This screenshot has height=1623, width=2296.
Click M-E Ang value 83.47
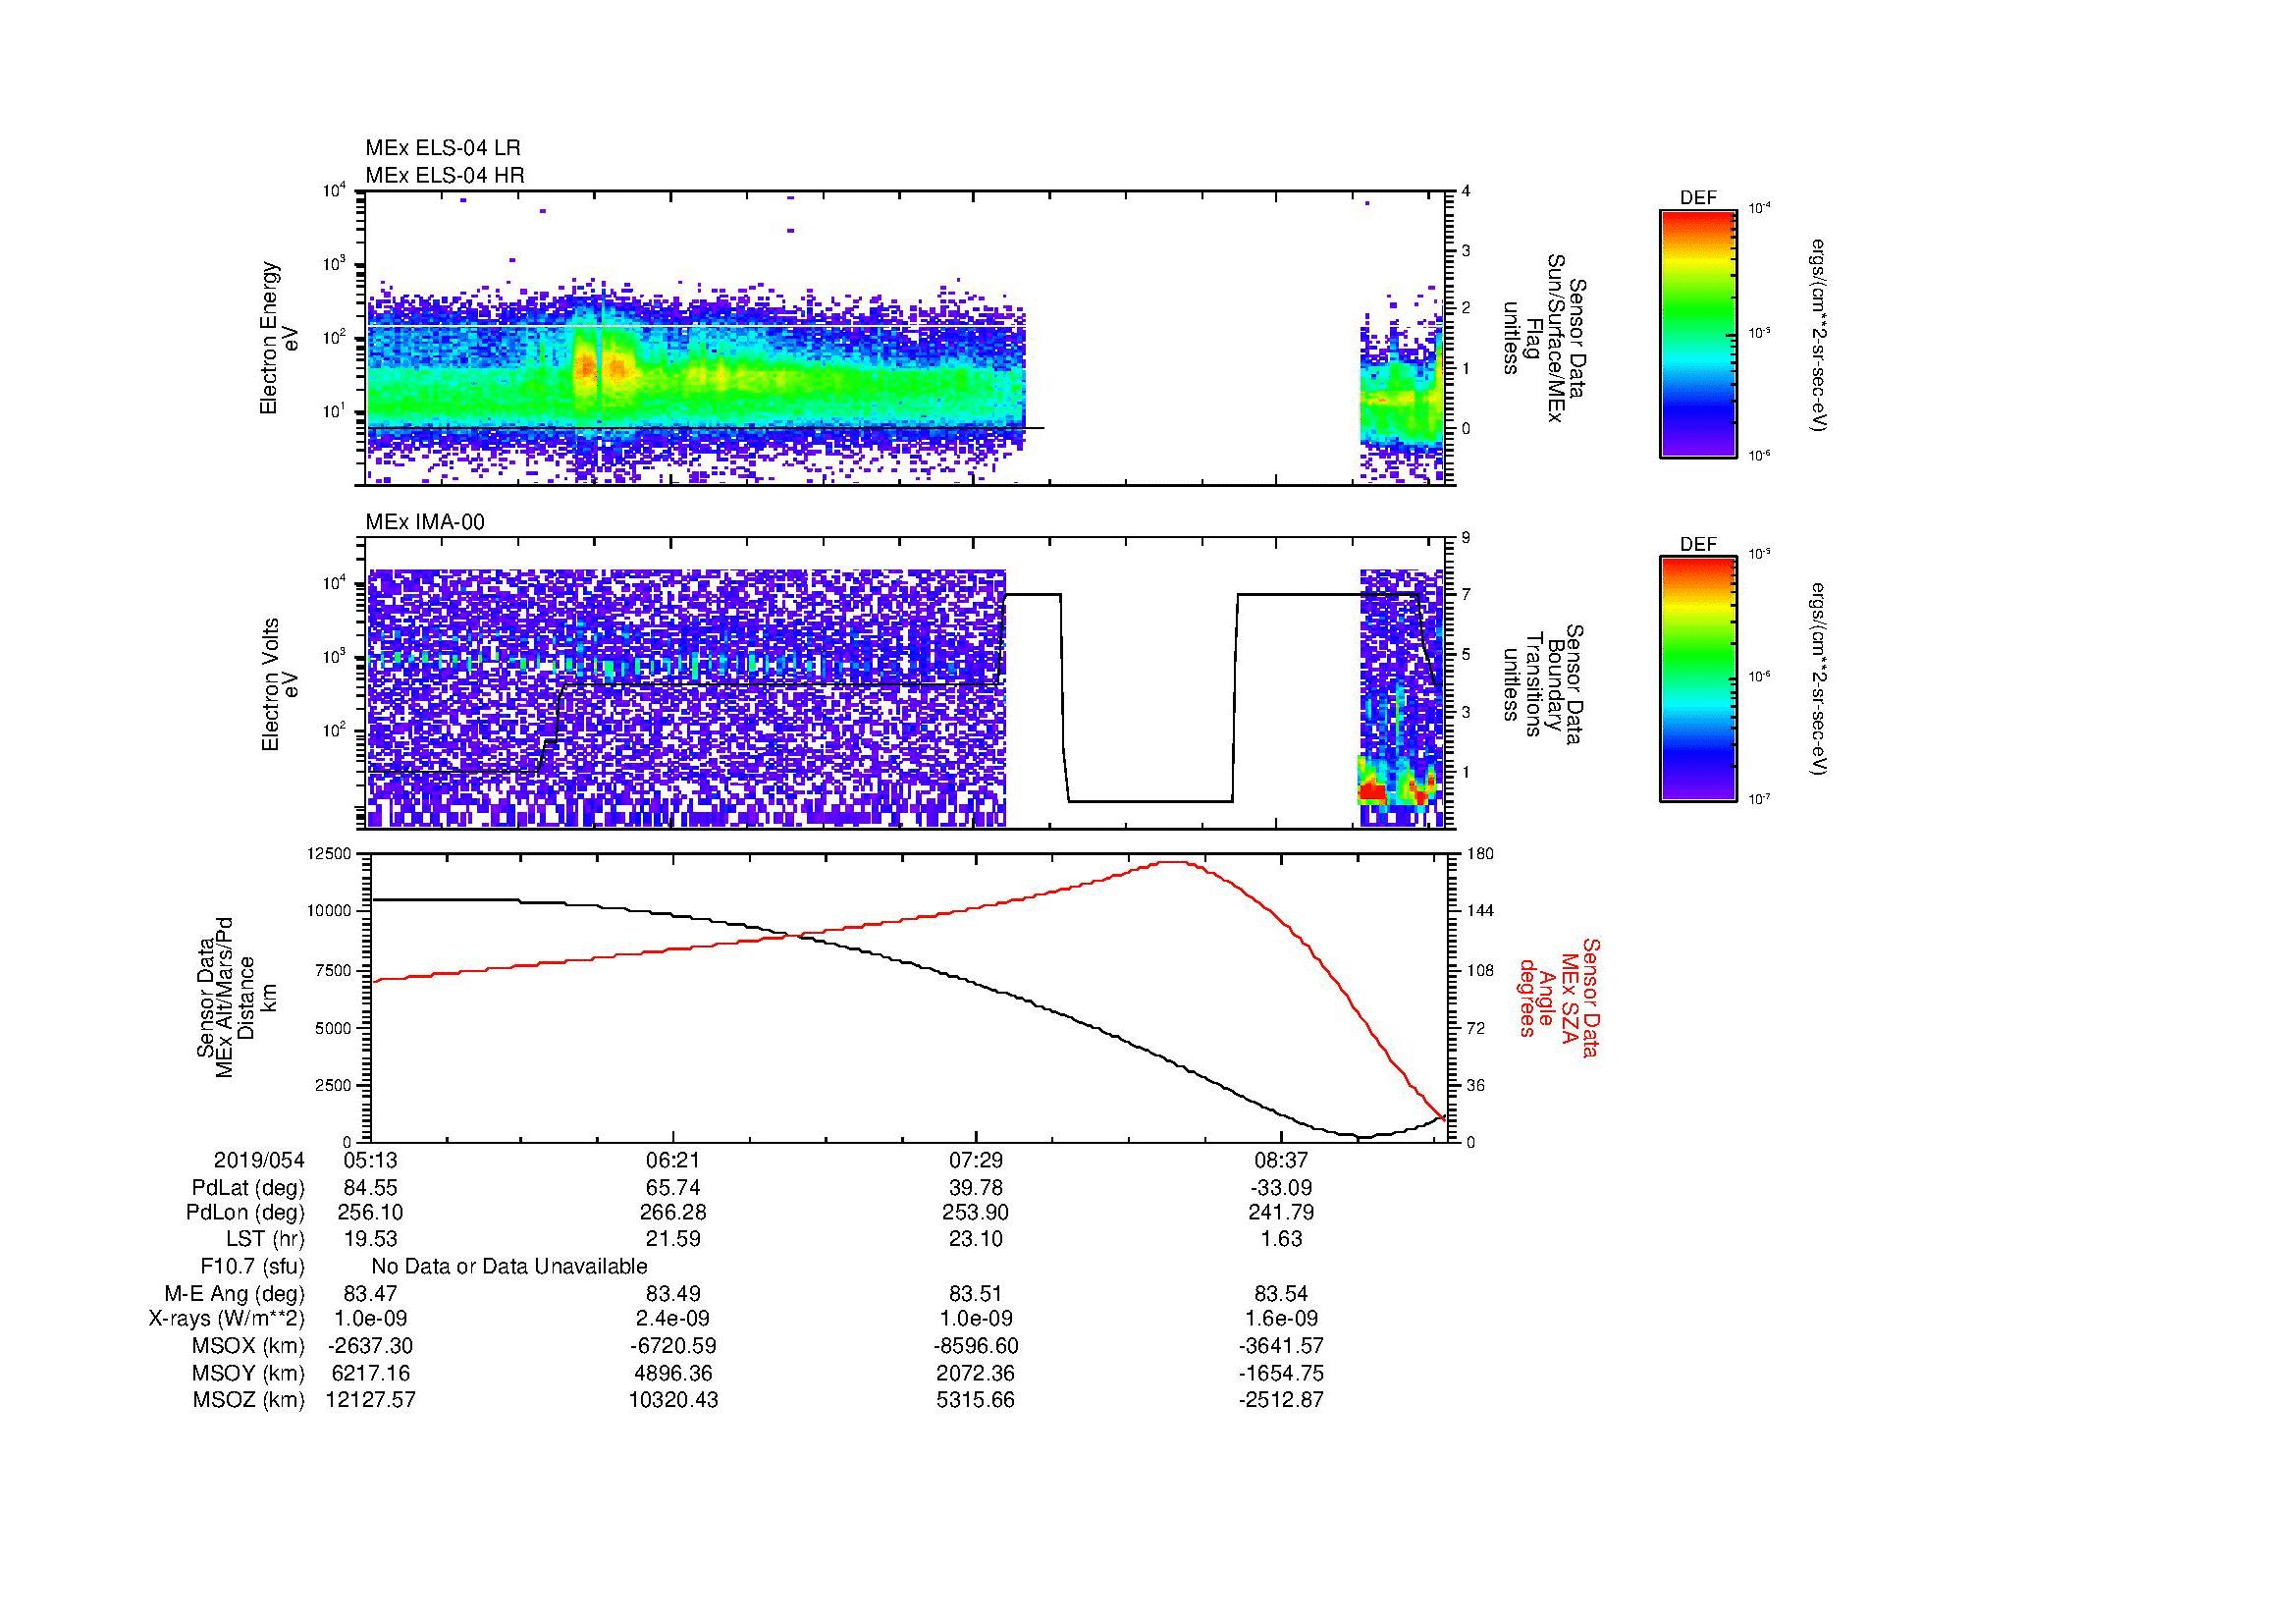tap(371, 1294)
